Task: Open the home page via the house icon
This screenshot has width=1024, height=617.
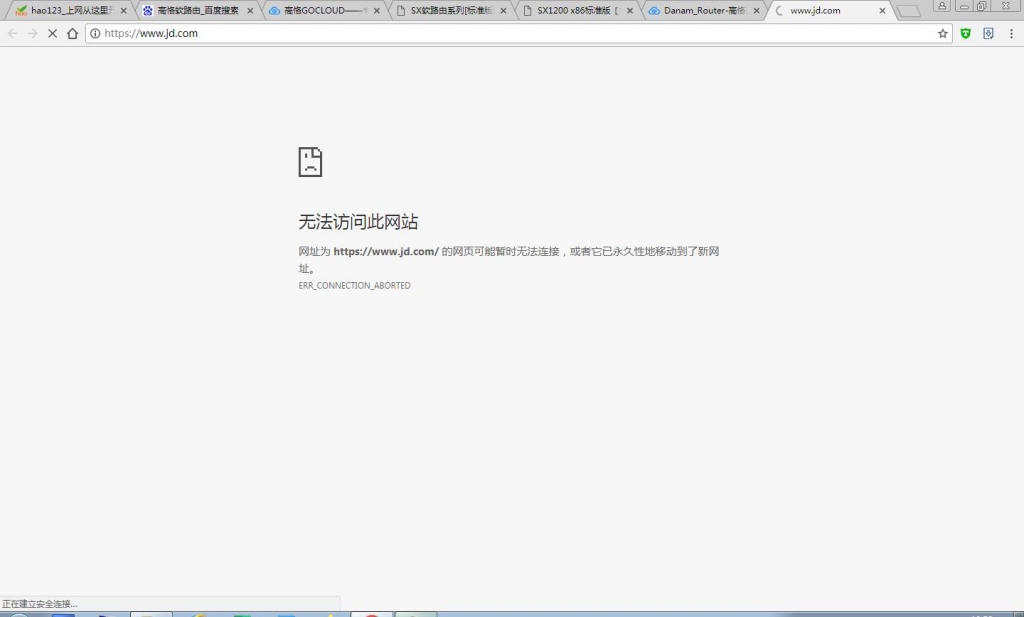Action: tap(72, 33)
